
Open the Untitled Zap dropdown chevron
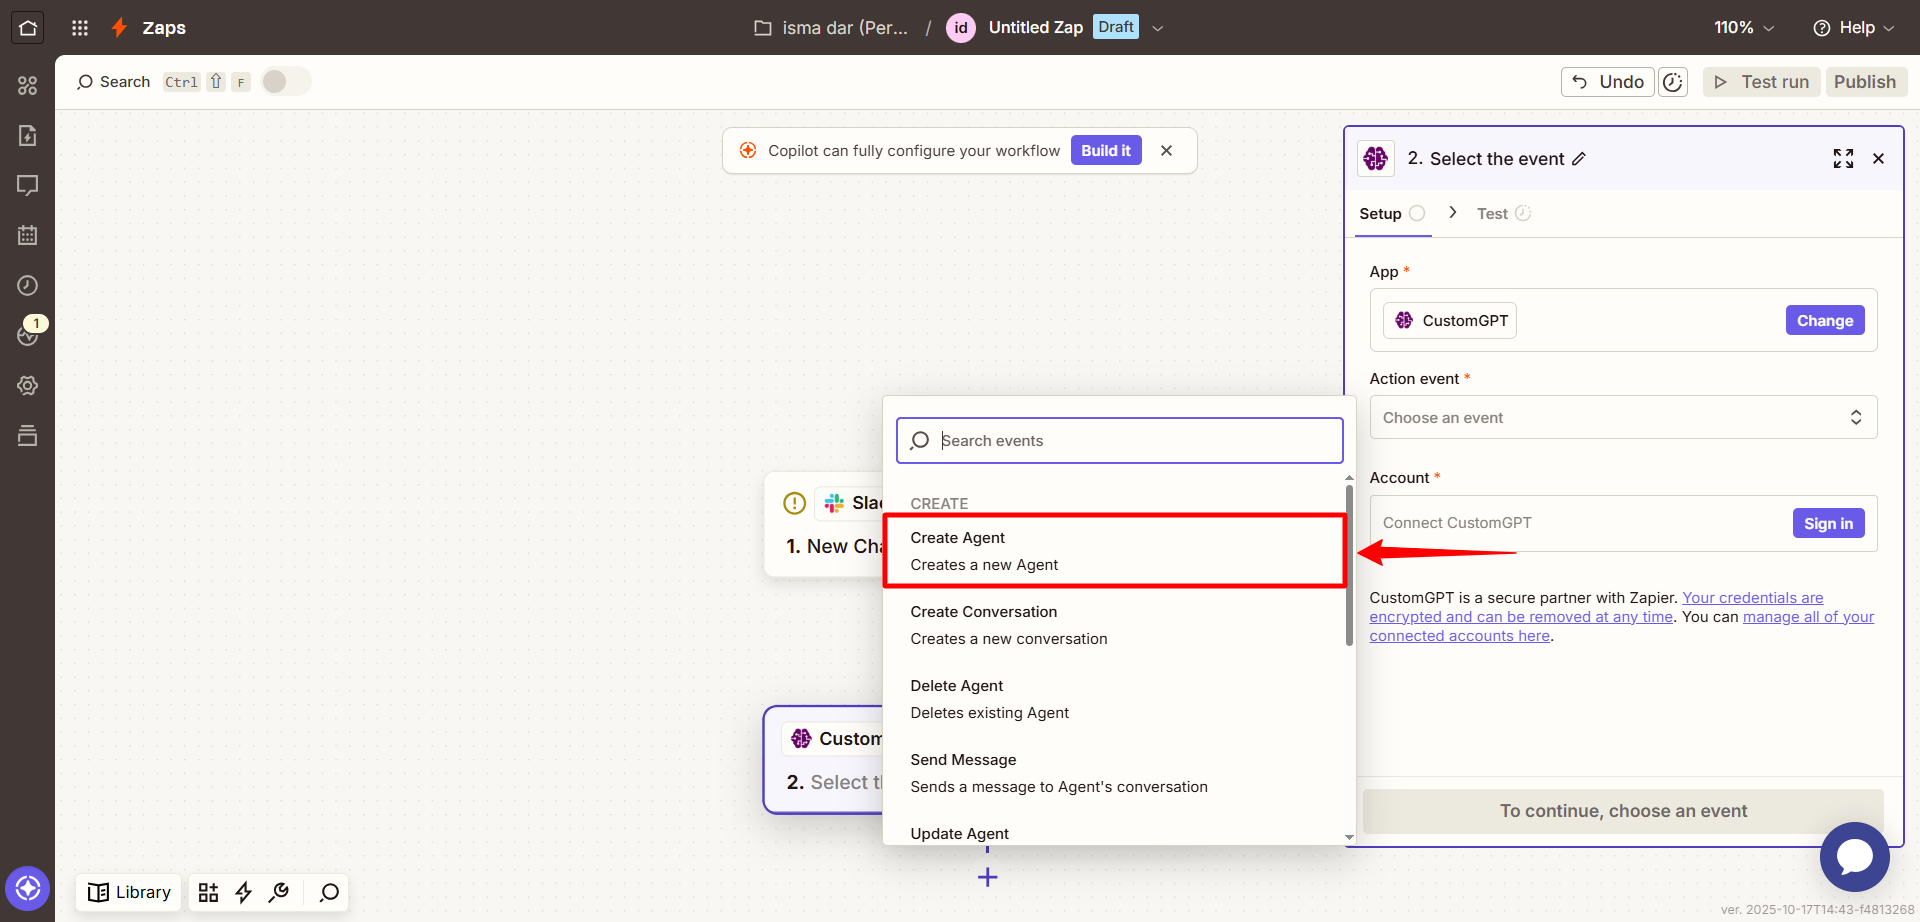(1158, 28)
